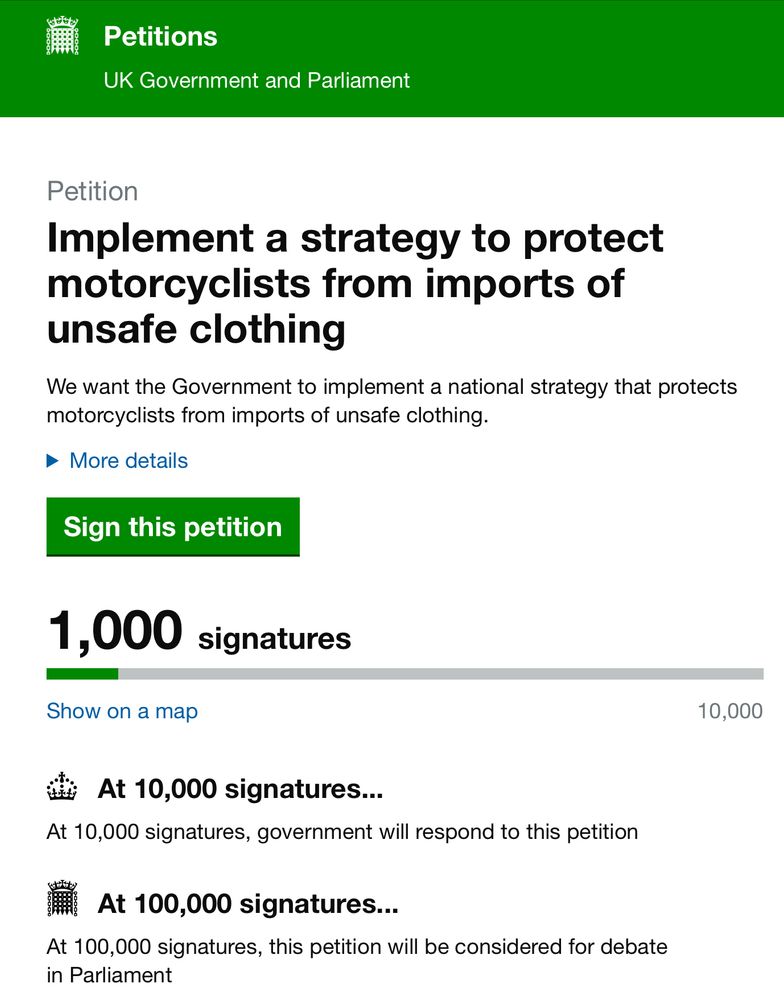Click the crown icon beside 10,000 signatures
Viewport: 784px width, 1000px height.
(x=62, y=788)
